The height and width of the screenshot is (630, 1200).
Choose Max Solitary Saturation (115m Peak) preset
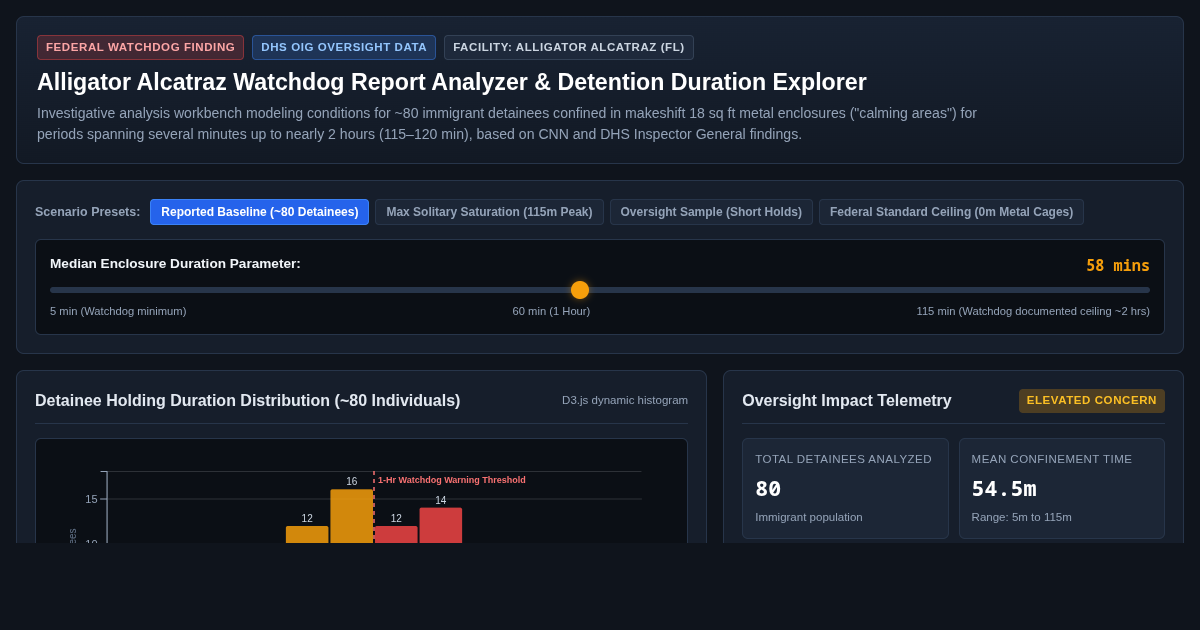pyautogui.click(x=489, y=212)
